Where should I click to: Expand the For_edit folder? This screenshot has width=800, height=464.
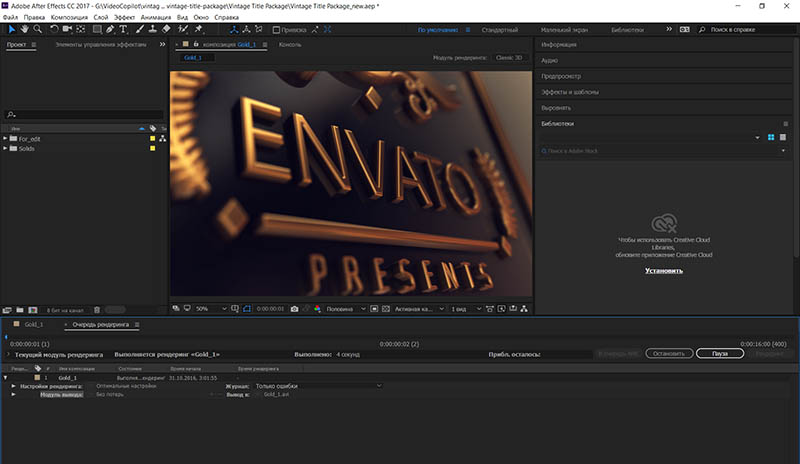click(x=5, y=138)
